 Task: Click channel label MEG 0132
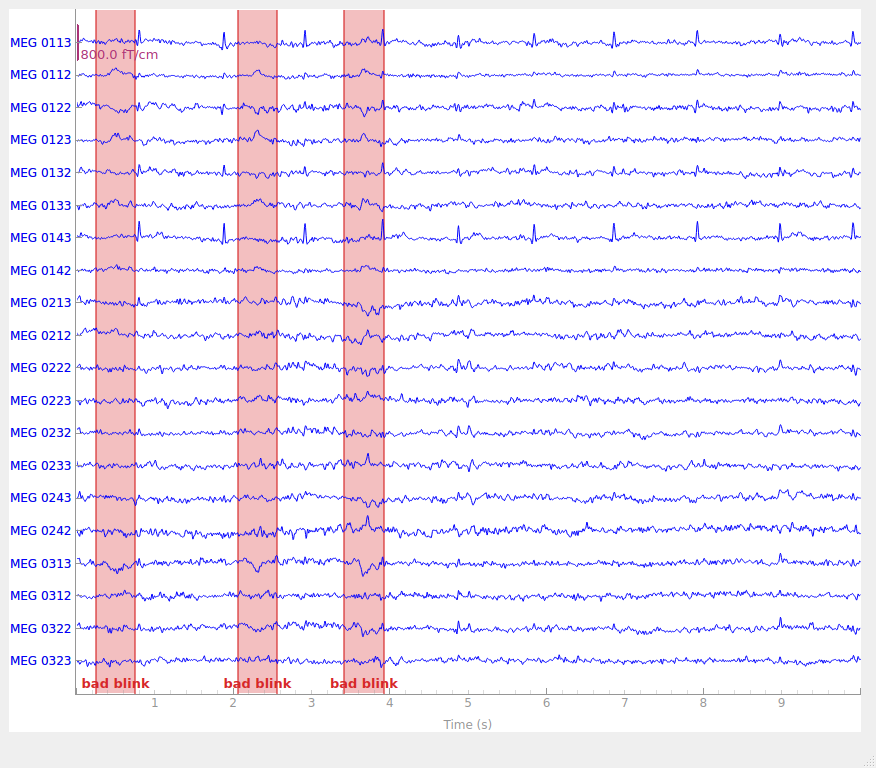[41, 173]
